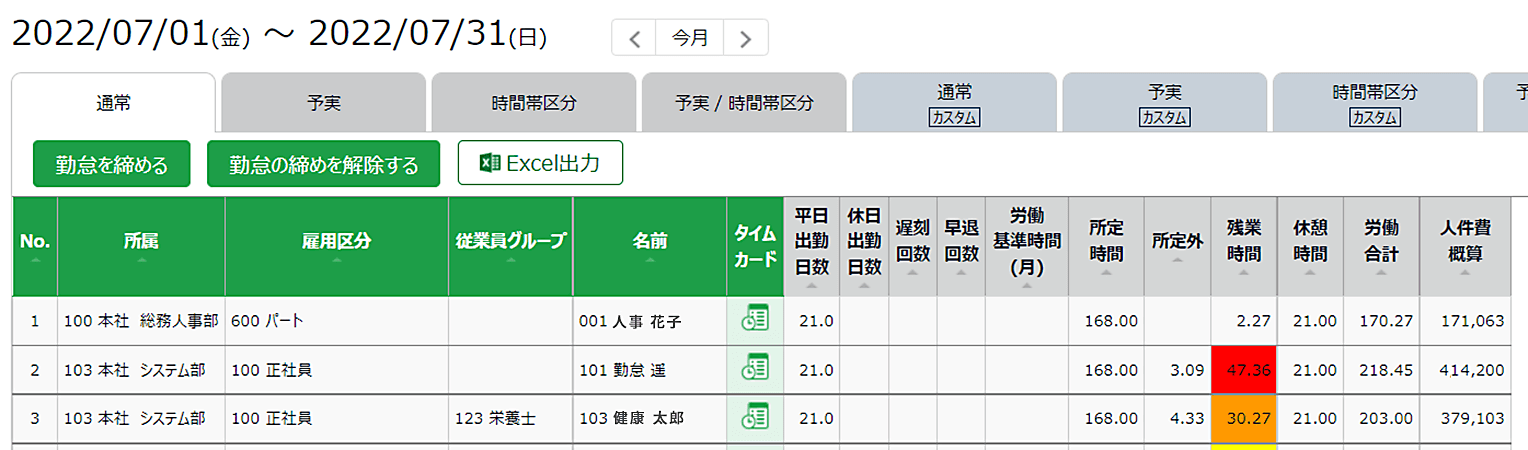Screen dimensions: 1528x450
Task: Jump to 今月 current month
Action: pyautogui.click(x=690, y=38)
